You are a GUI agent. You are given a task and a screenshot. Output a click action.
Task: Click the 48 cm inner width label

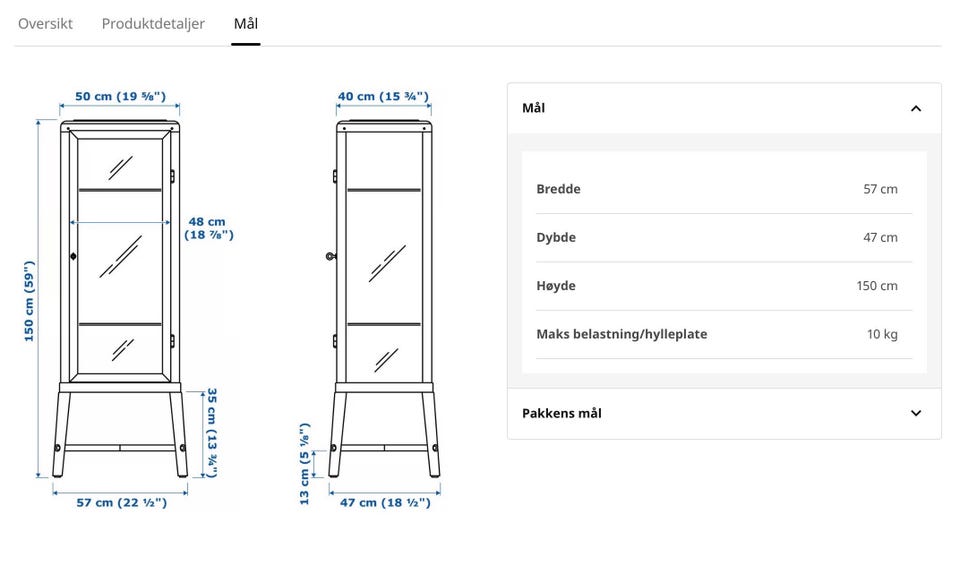coord(209,228)
